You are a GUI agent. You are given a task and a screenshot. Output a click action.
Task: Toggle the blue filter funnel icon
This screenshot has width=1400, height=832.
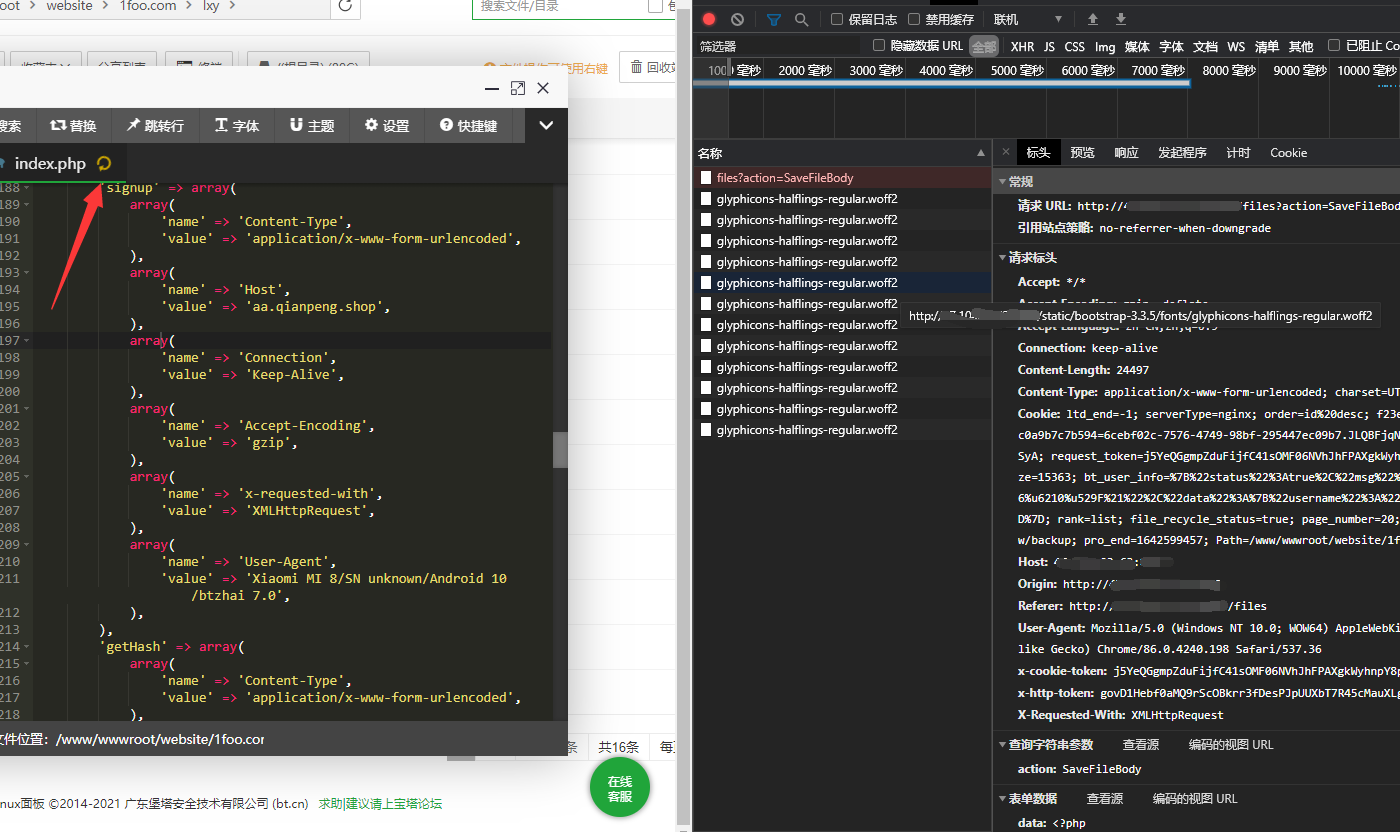coord(774,19)
